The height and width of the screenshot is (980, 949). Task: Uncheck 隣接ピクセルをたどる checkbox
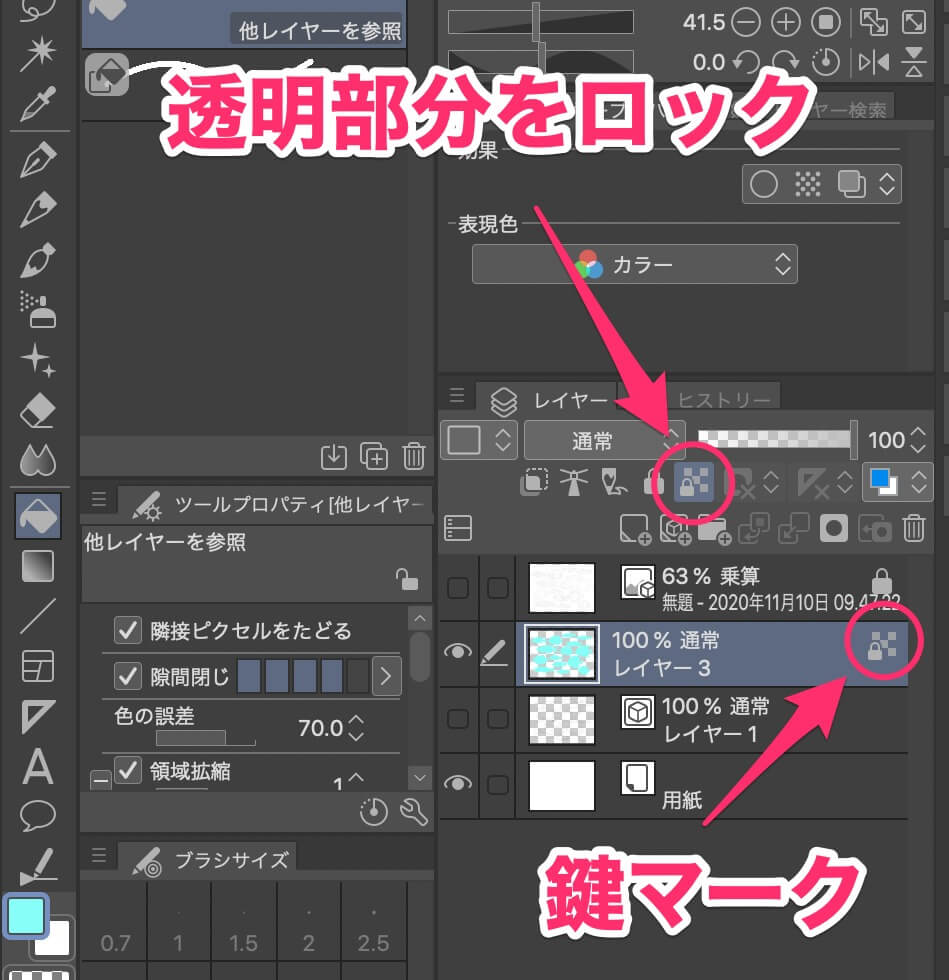(128, 631)
